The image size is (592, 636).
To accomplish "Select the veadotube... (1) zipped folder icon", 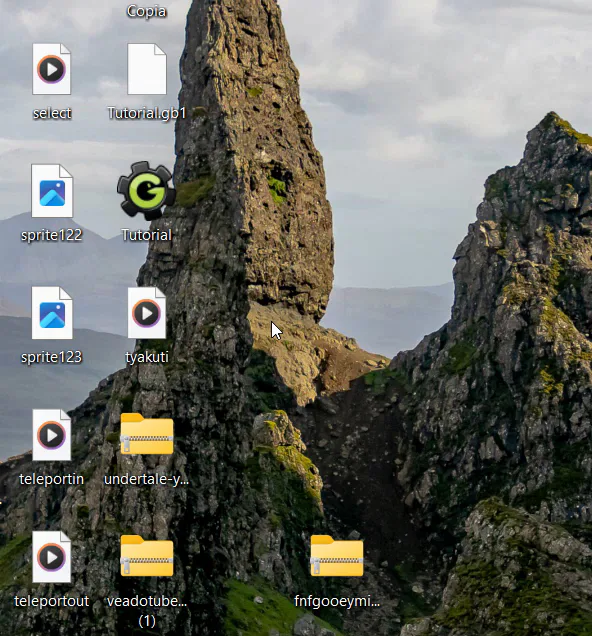I will coord(147,556).
